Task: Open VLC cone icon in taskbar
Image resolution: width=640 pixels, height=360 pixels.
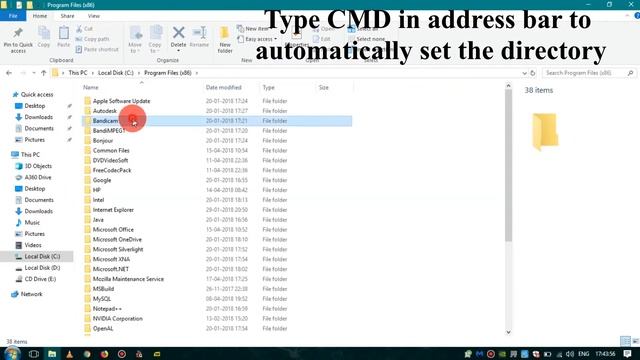Action: (x=69, y=354)
